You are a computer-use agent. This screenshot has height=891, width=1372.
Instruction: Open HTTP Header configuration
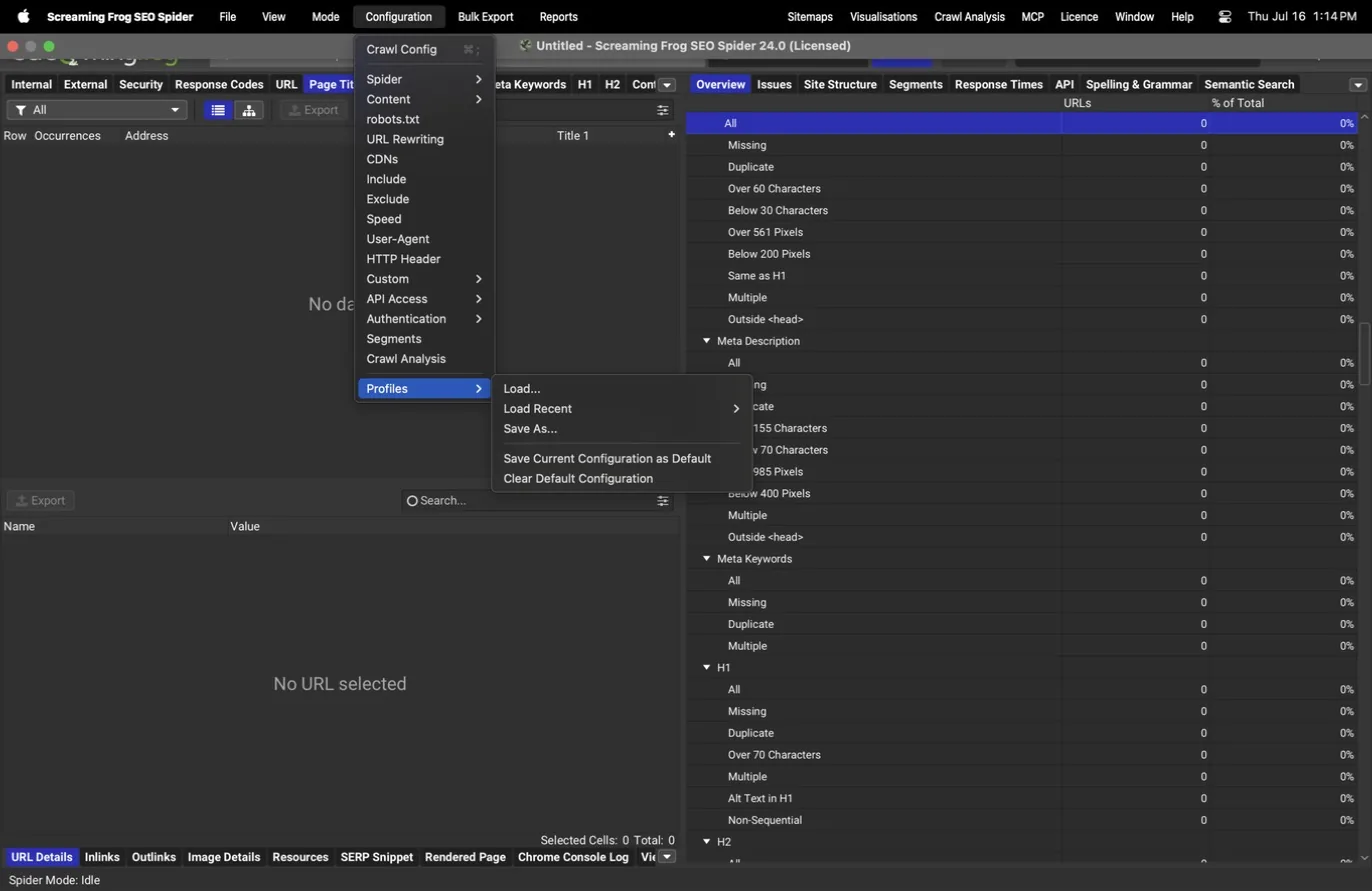pos(424,259)
